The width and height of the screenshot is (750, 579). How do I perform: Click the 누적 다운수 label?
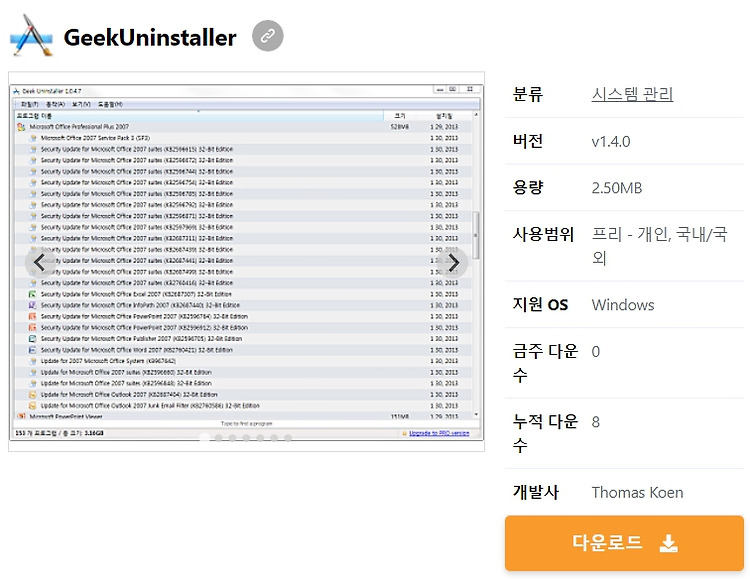coord(545,433)
